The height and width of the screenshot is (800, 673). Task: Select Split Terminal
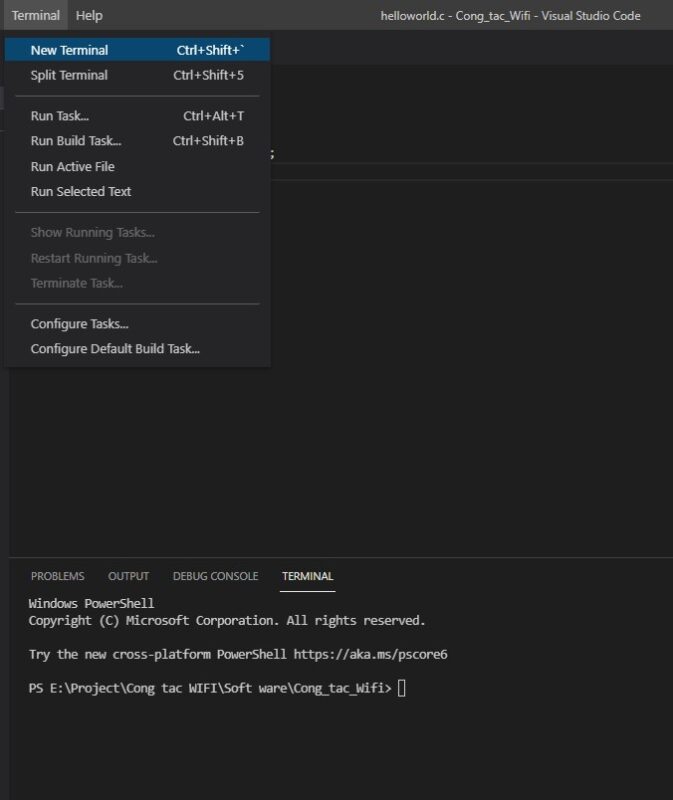pos(69,75)
